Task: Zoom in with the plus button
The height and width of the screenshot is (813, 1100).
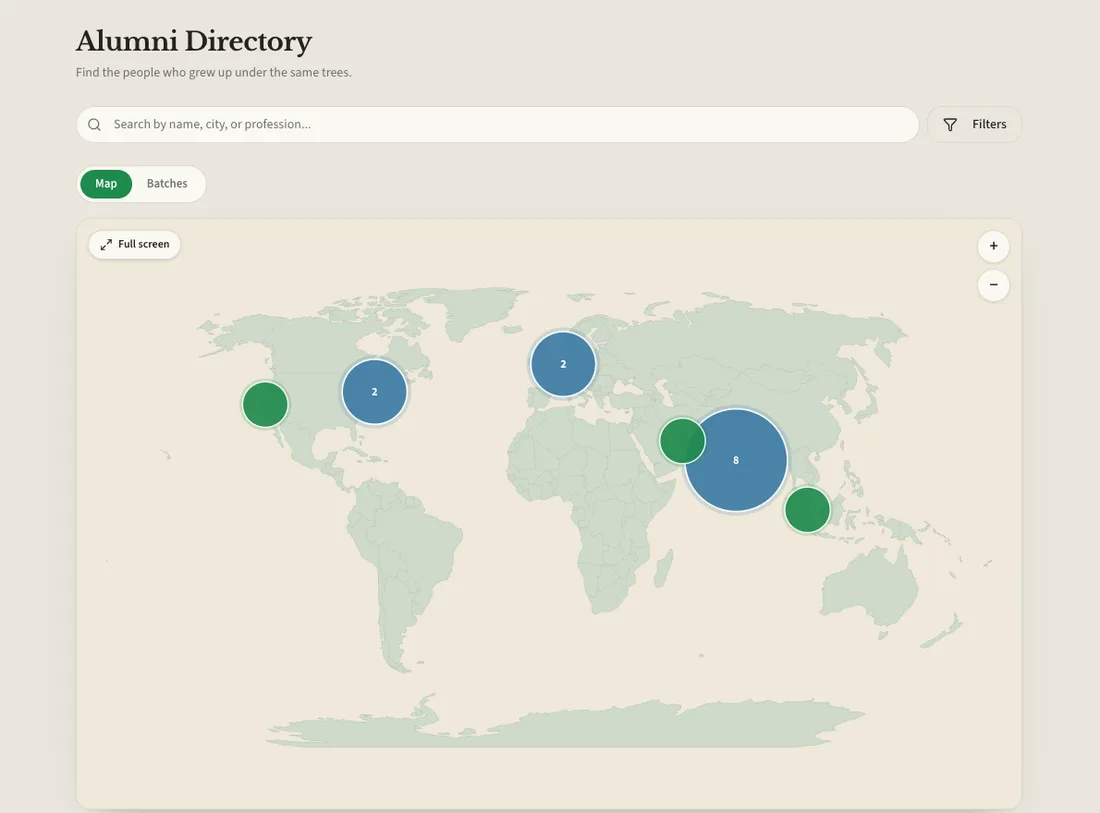Action: [x=993, y=246]
